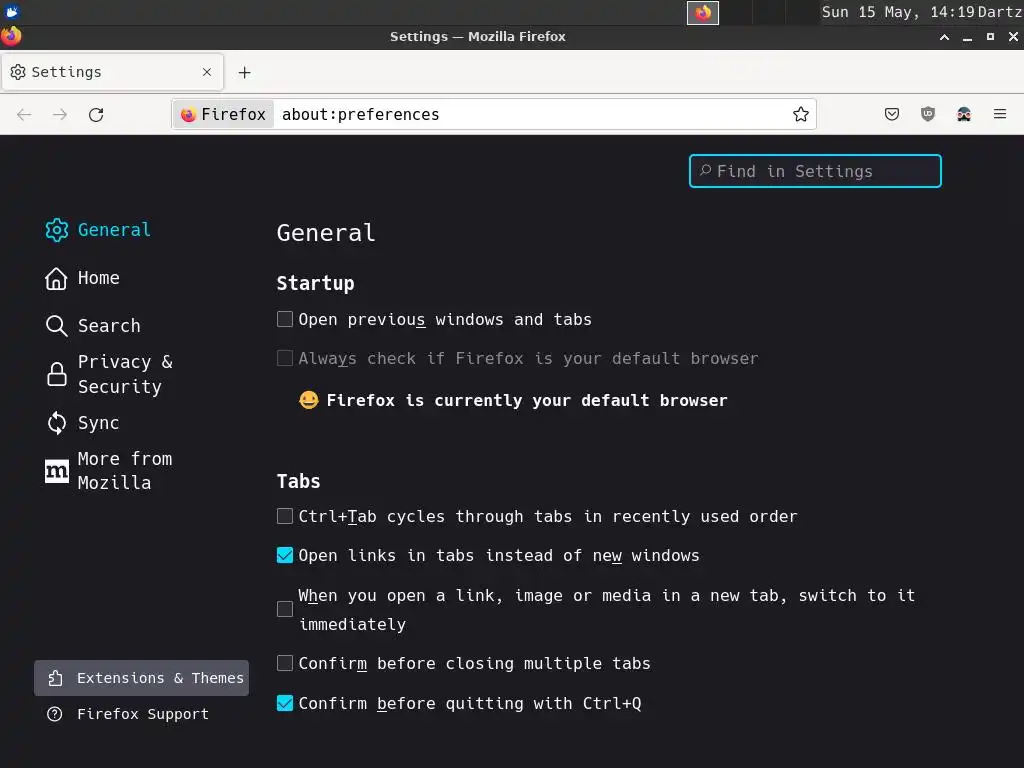
Task: Focus the Find in Settings search box
Action: (815, 171)
